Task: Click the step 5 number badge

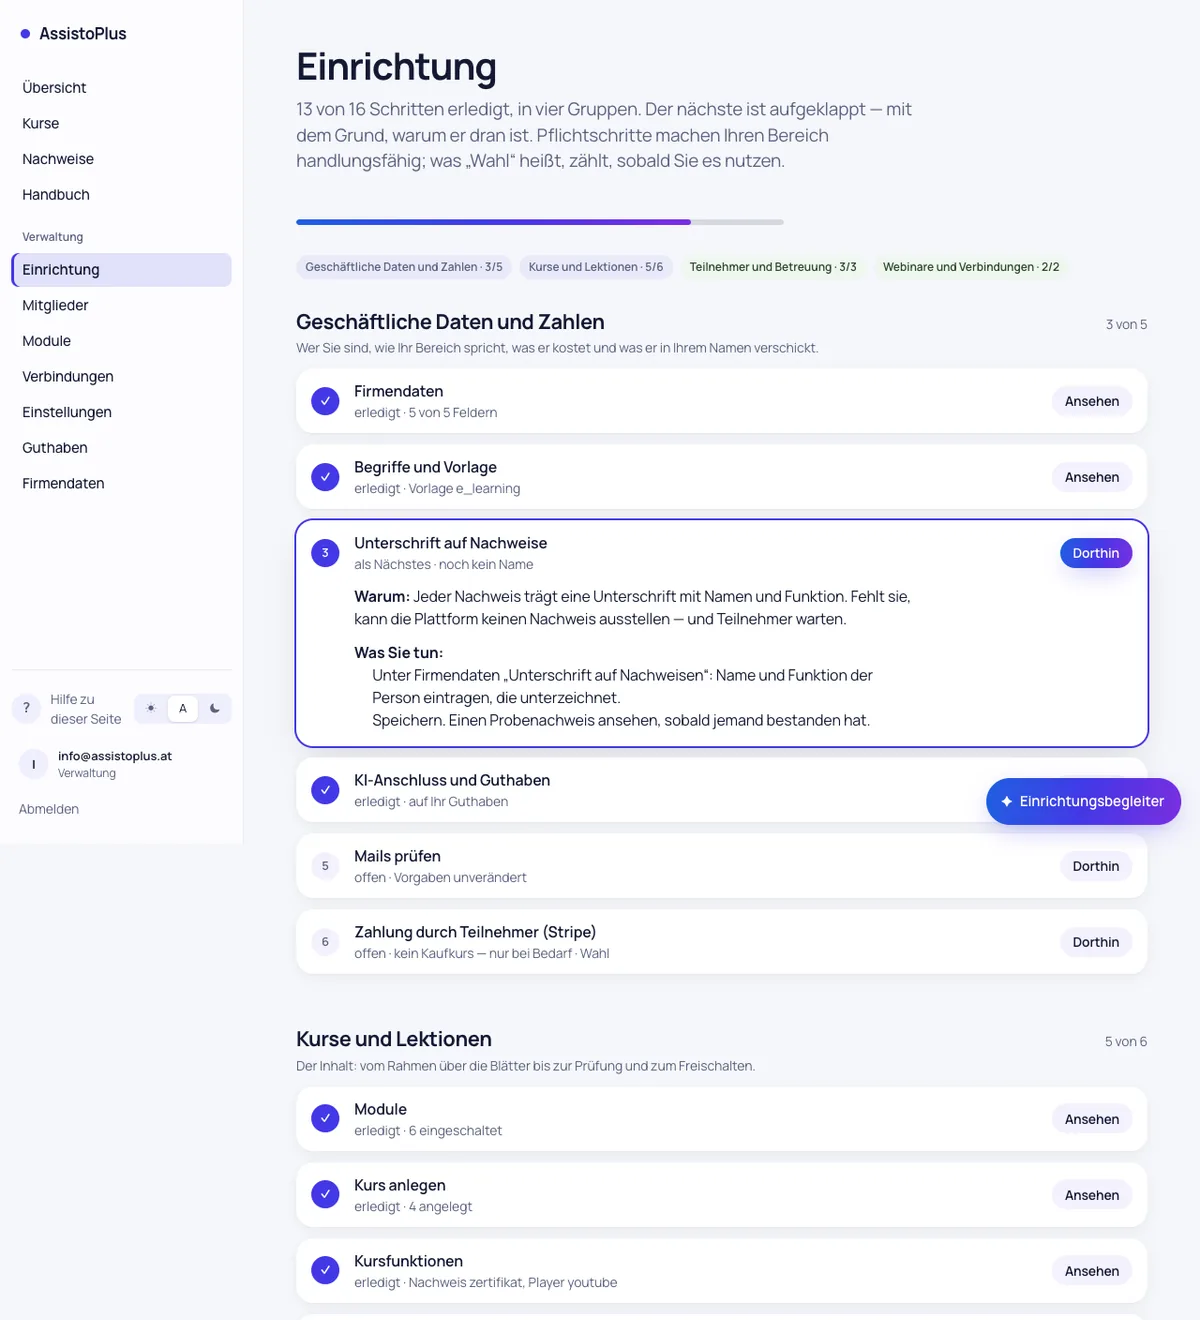Action: click(325, 866)
